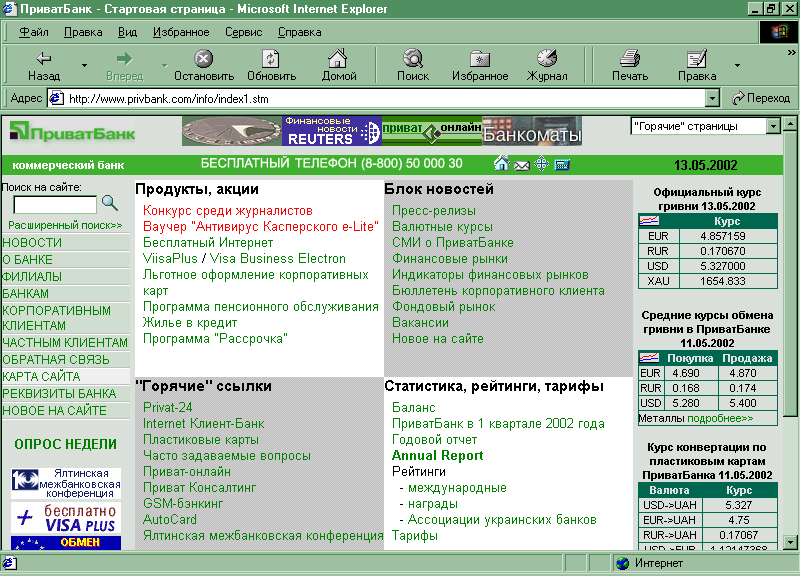Screen dimensions: 800x576
Task: Click the Назад (Back) toolbar button
Action: pos(44,65)
